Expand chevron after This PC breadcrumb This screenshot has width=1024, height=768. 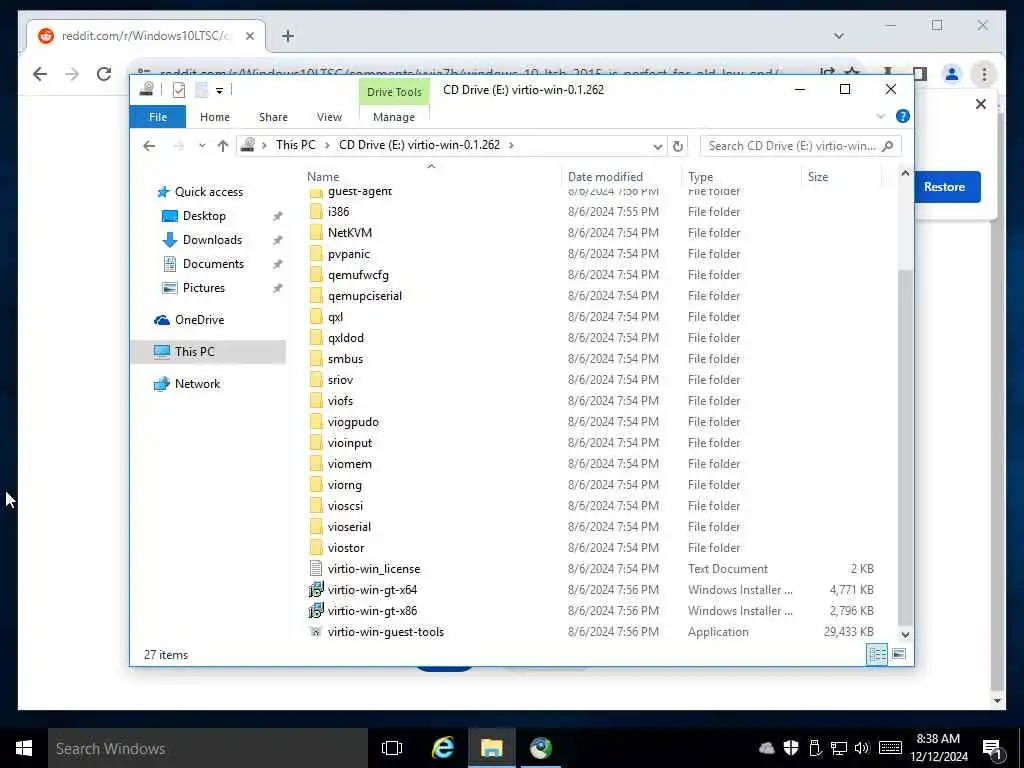coord(327,145)
